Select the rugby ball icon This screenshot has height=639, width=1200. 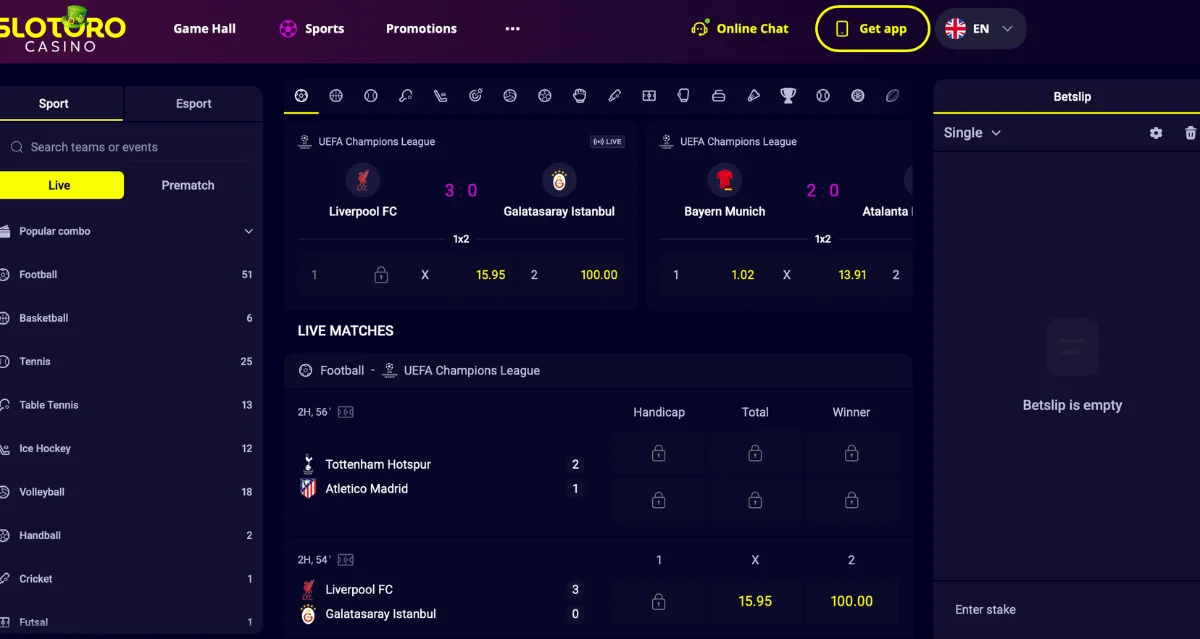[893, 96]
